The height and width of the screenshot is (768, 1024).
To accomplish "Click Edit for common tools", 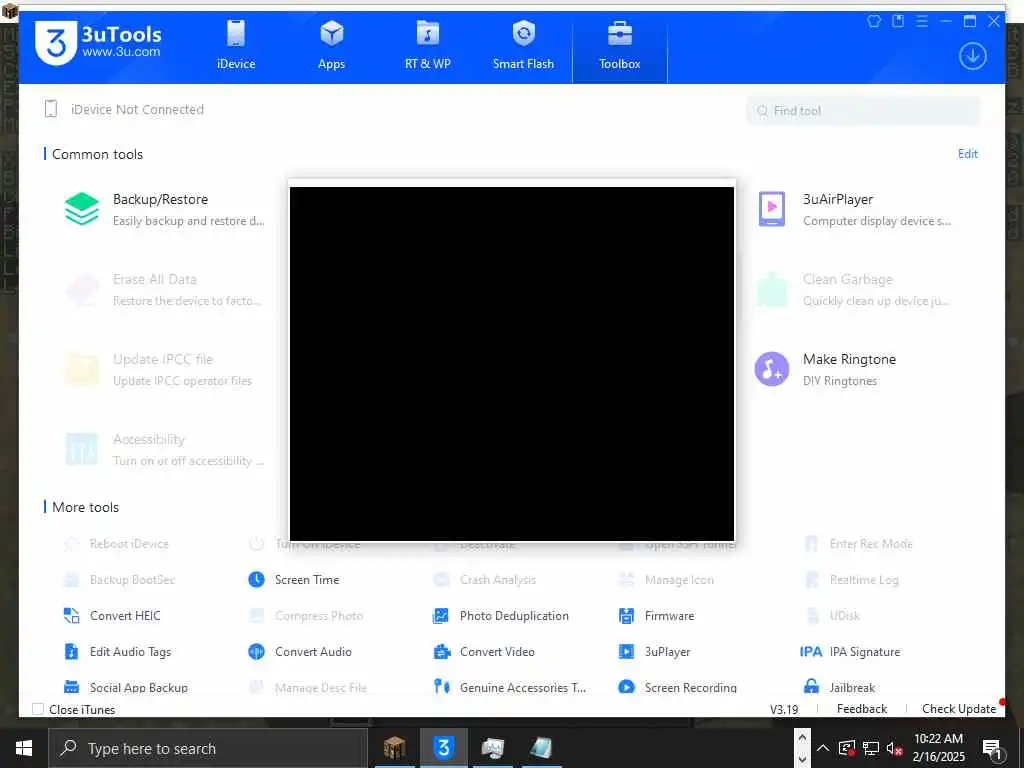I will click(x=967, y=154).
